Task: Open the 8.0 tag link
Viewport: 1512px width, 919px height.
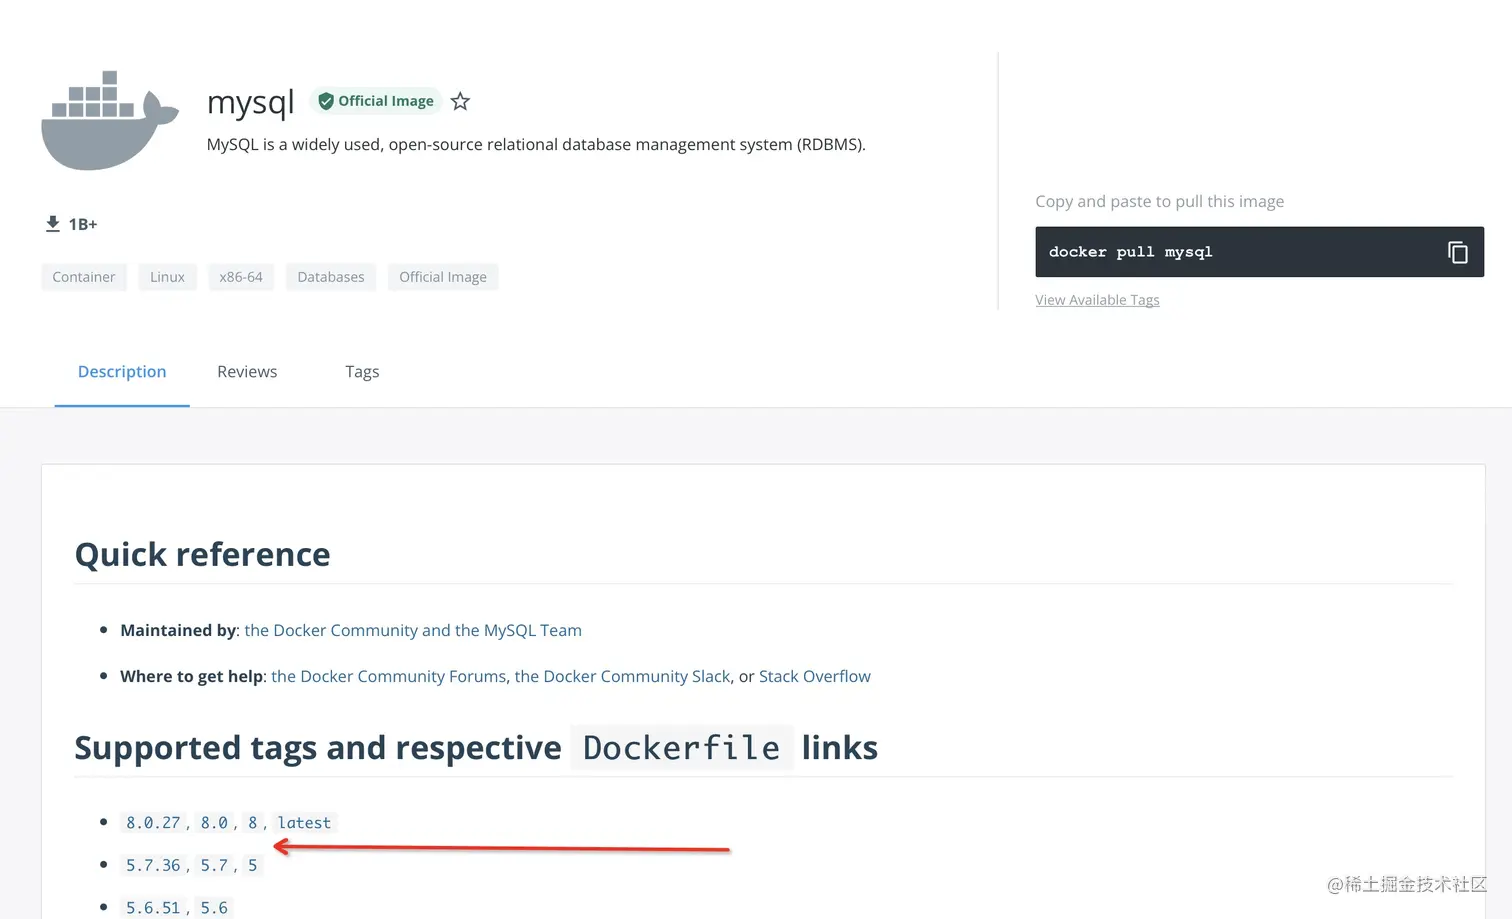Action: [214, 823]
